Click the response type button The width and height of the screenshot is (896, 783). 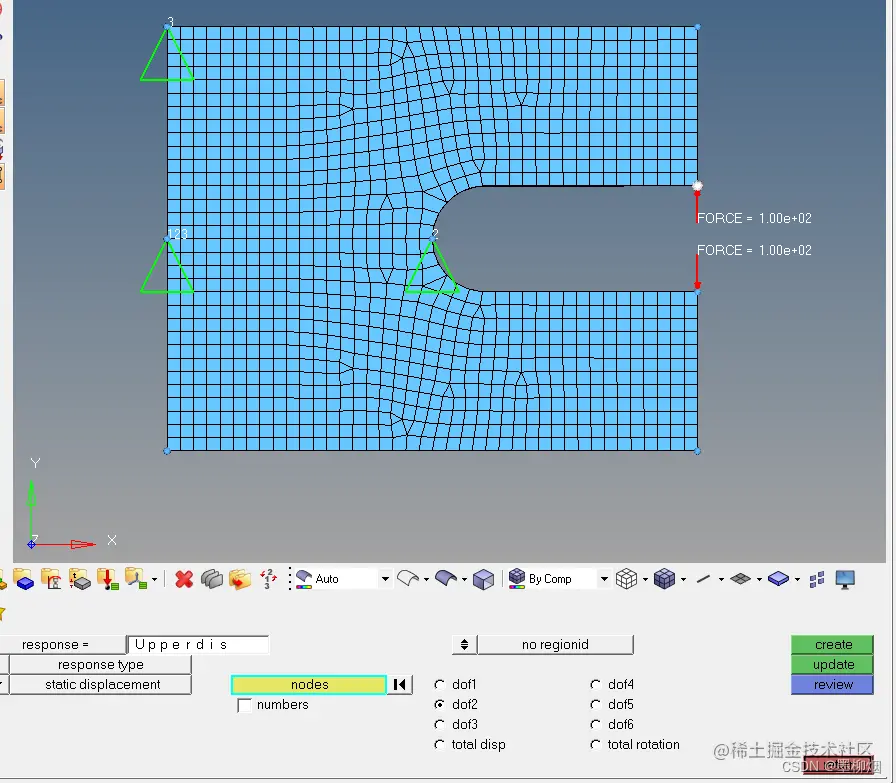[x=101, y=665]
